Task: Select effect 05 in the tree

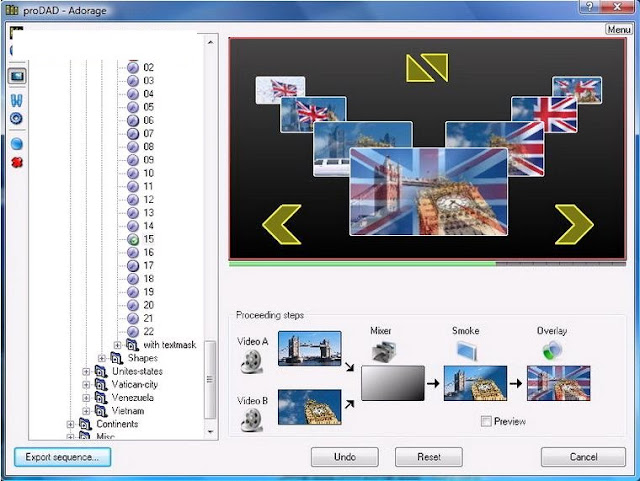Action: tap(141, 107)
